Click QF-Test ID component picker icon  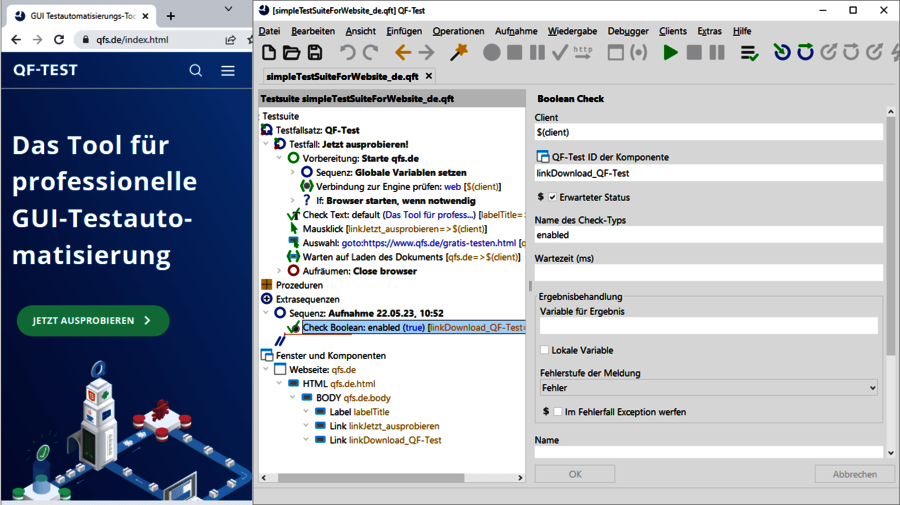point(542,157)
